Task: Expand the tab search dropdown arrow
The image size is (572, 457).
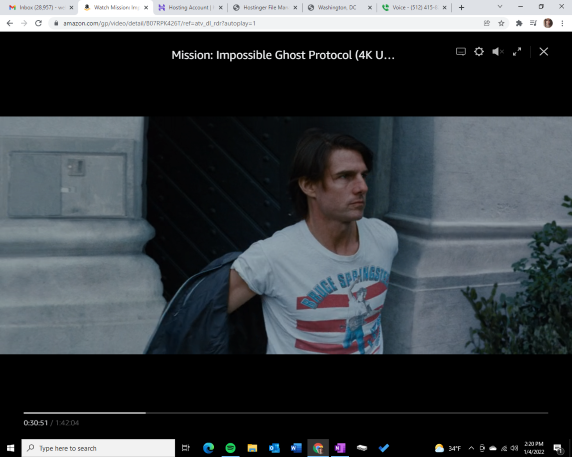Action: [x=500, y=7]
